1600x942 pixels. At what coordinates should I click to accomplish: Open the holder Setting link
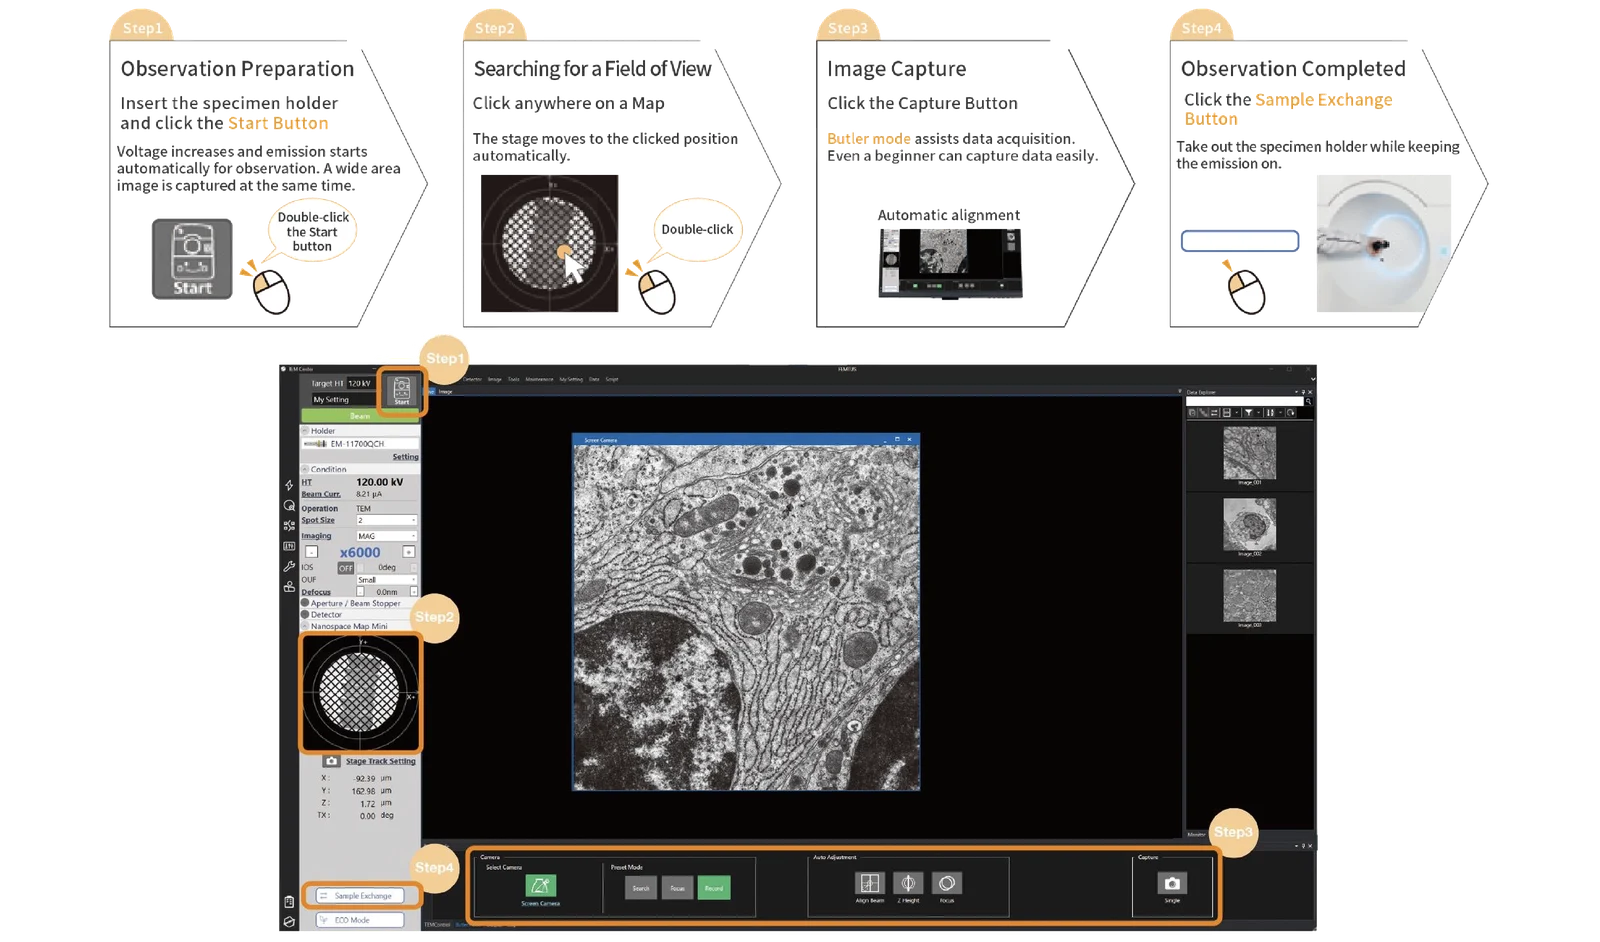coord(405,457)
